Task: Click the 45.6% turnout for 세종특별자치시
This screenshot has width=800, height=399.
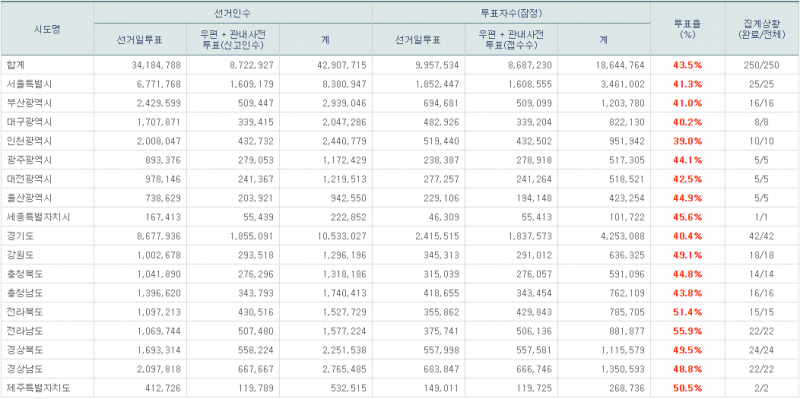Action: click(687, 217)
